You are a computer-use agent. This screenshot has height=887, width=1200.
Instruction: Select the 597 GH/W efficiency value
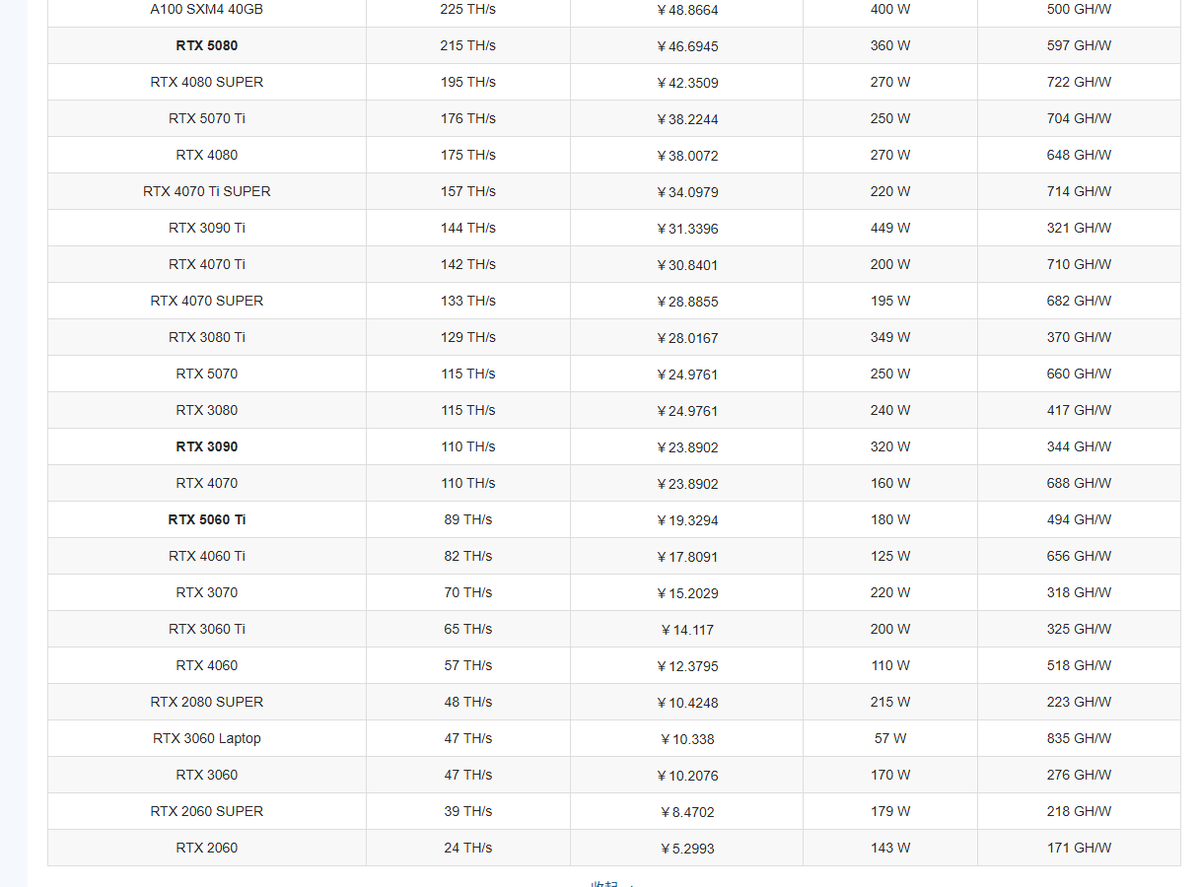[x=1079, y=46]
